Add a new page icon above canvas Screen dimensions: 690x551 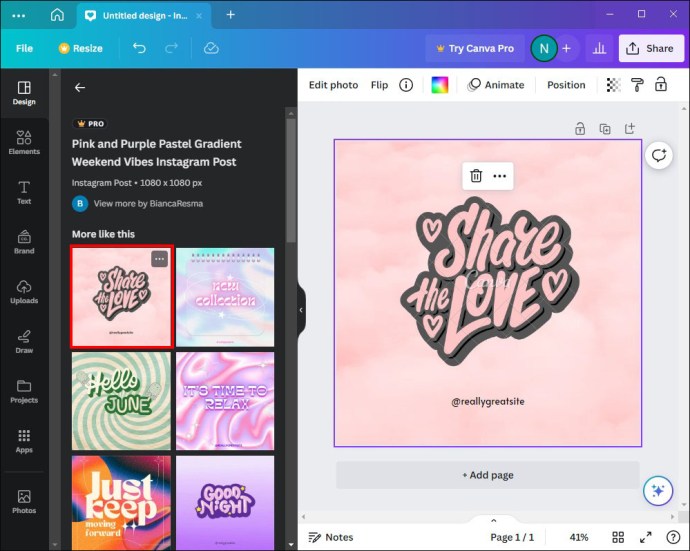point(630,129)
